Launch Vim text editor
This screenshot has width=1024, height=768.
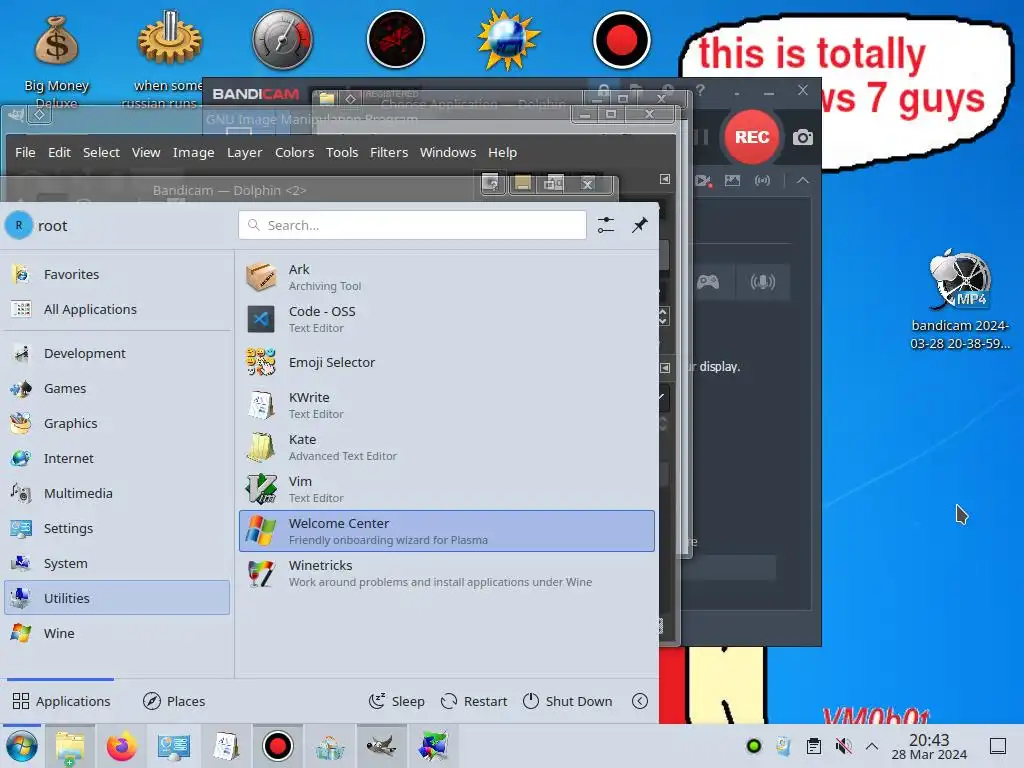click(x=447, y=489)
